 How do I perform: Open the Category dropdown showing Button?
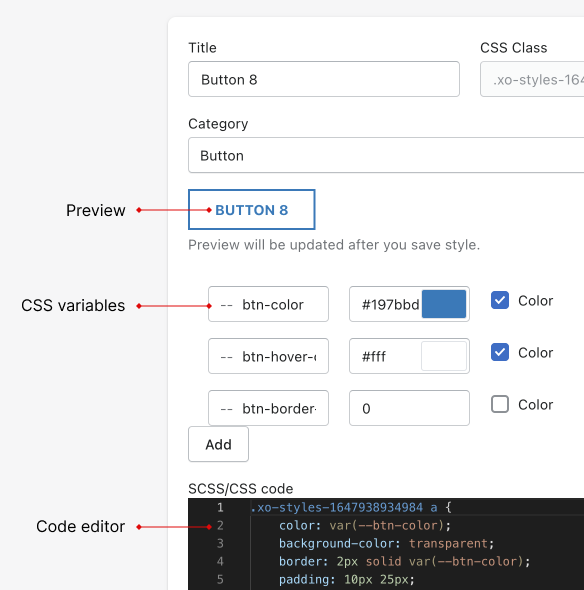pos(386,155)
